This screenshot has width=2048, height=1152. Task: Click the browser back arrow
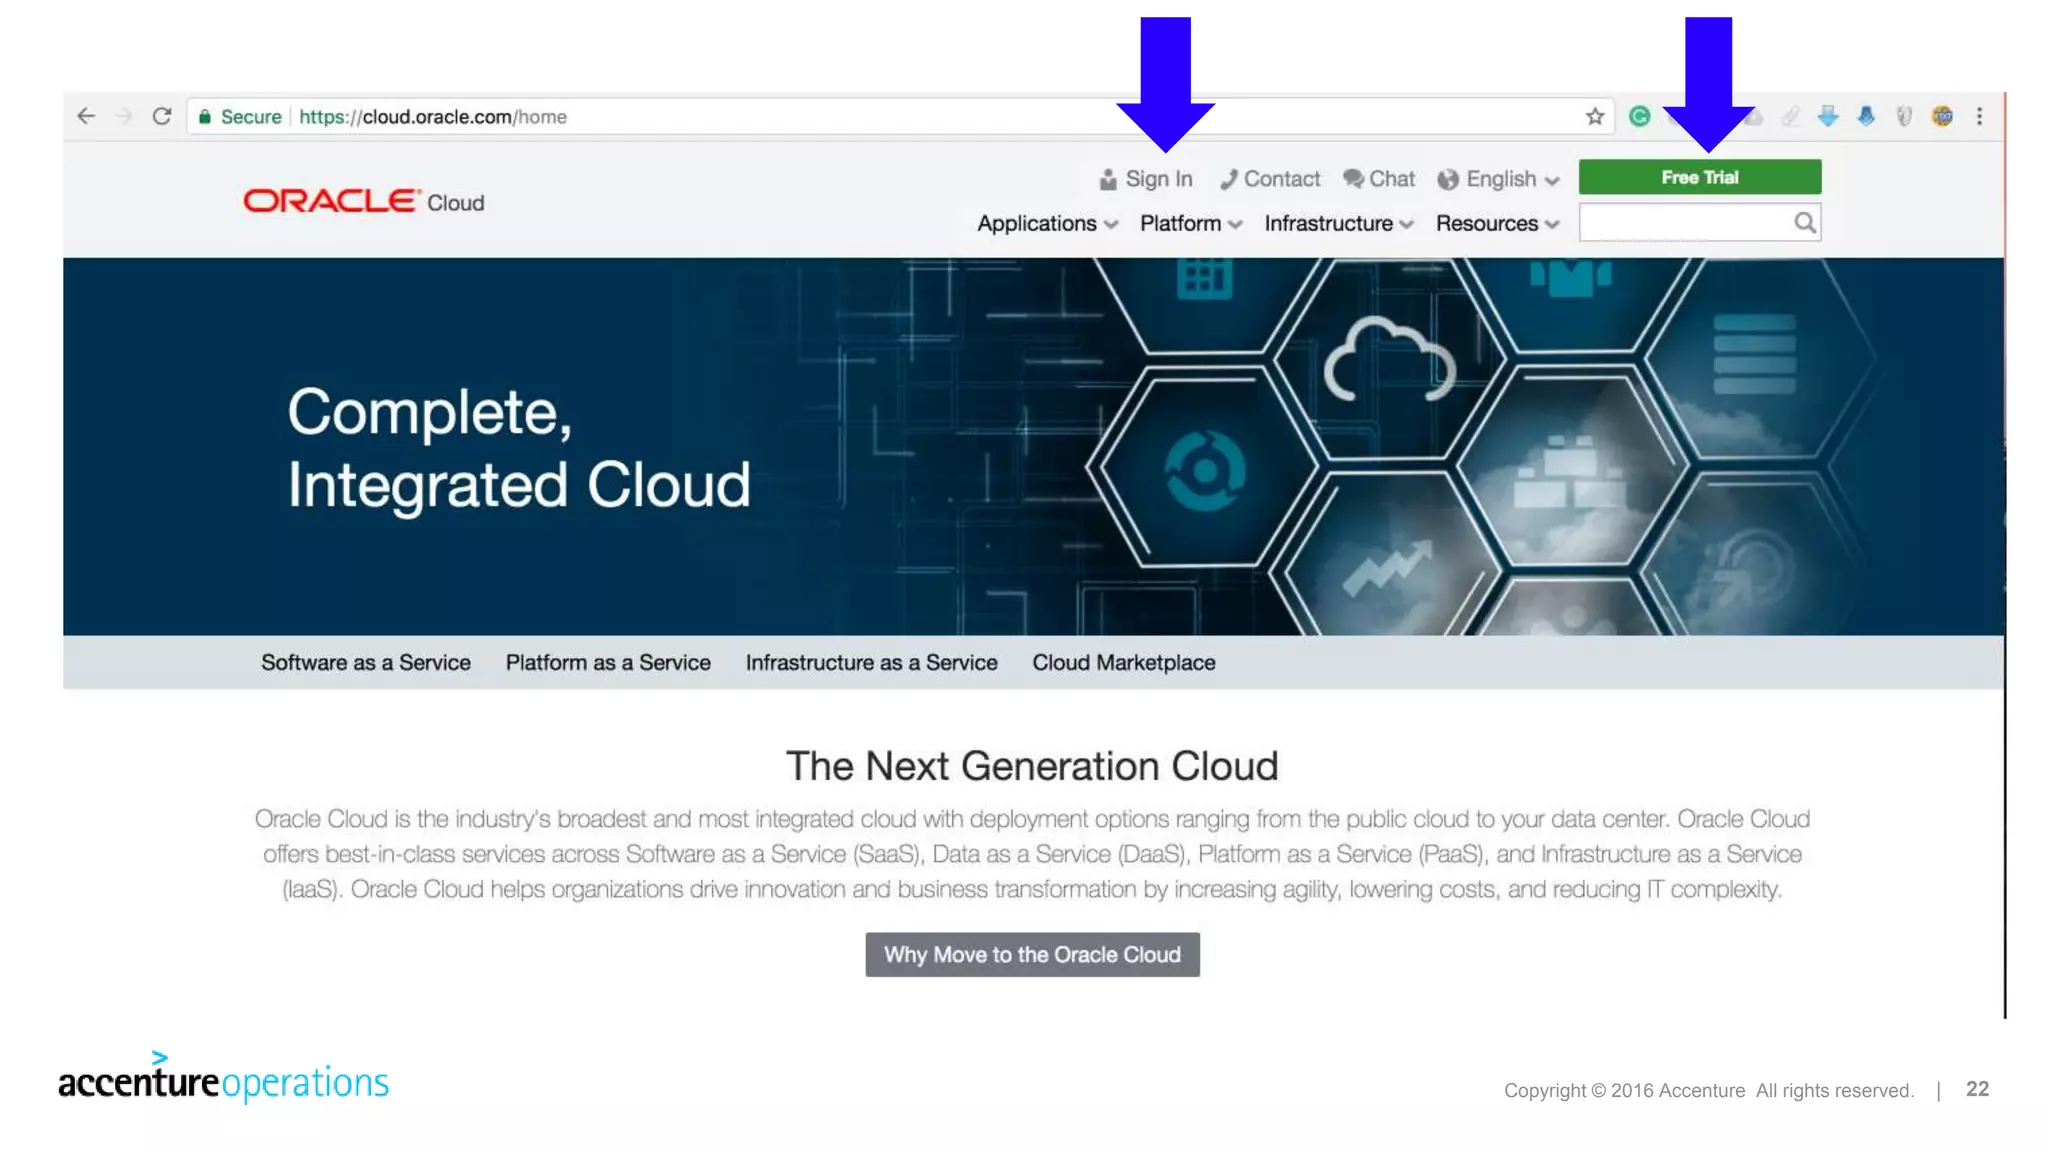click(86, 116)
